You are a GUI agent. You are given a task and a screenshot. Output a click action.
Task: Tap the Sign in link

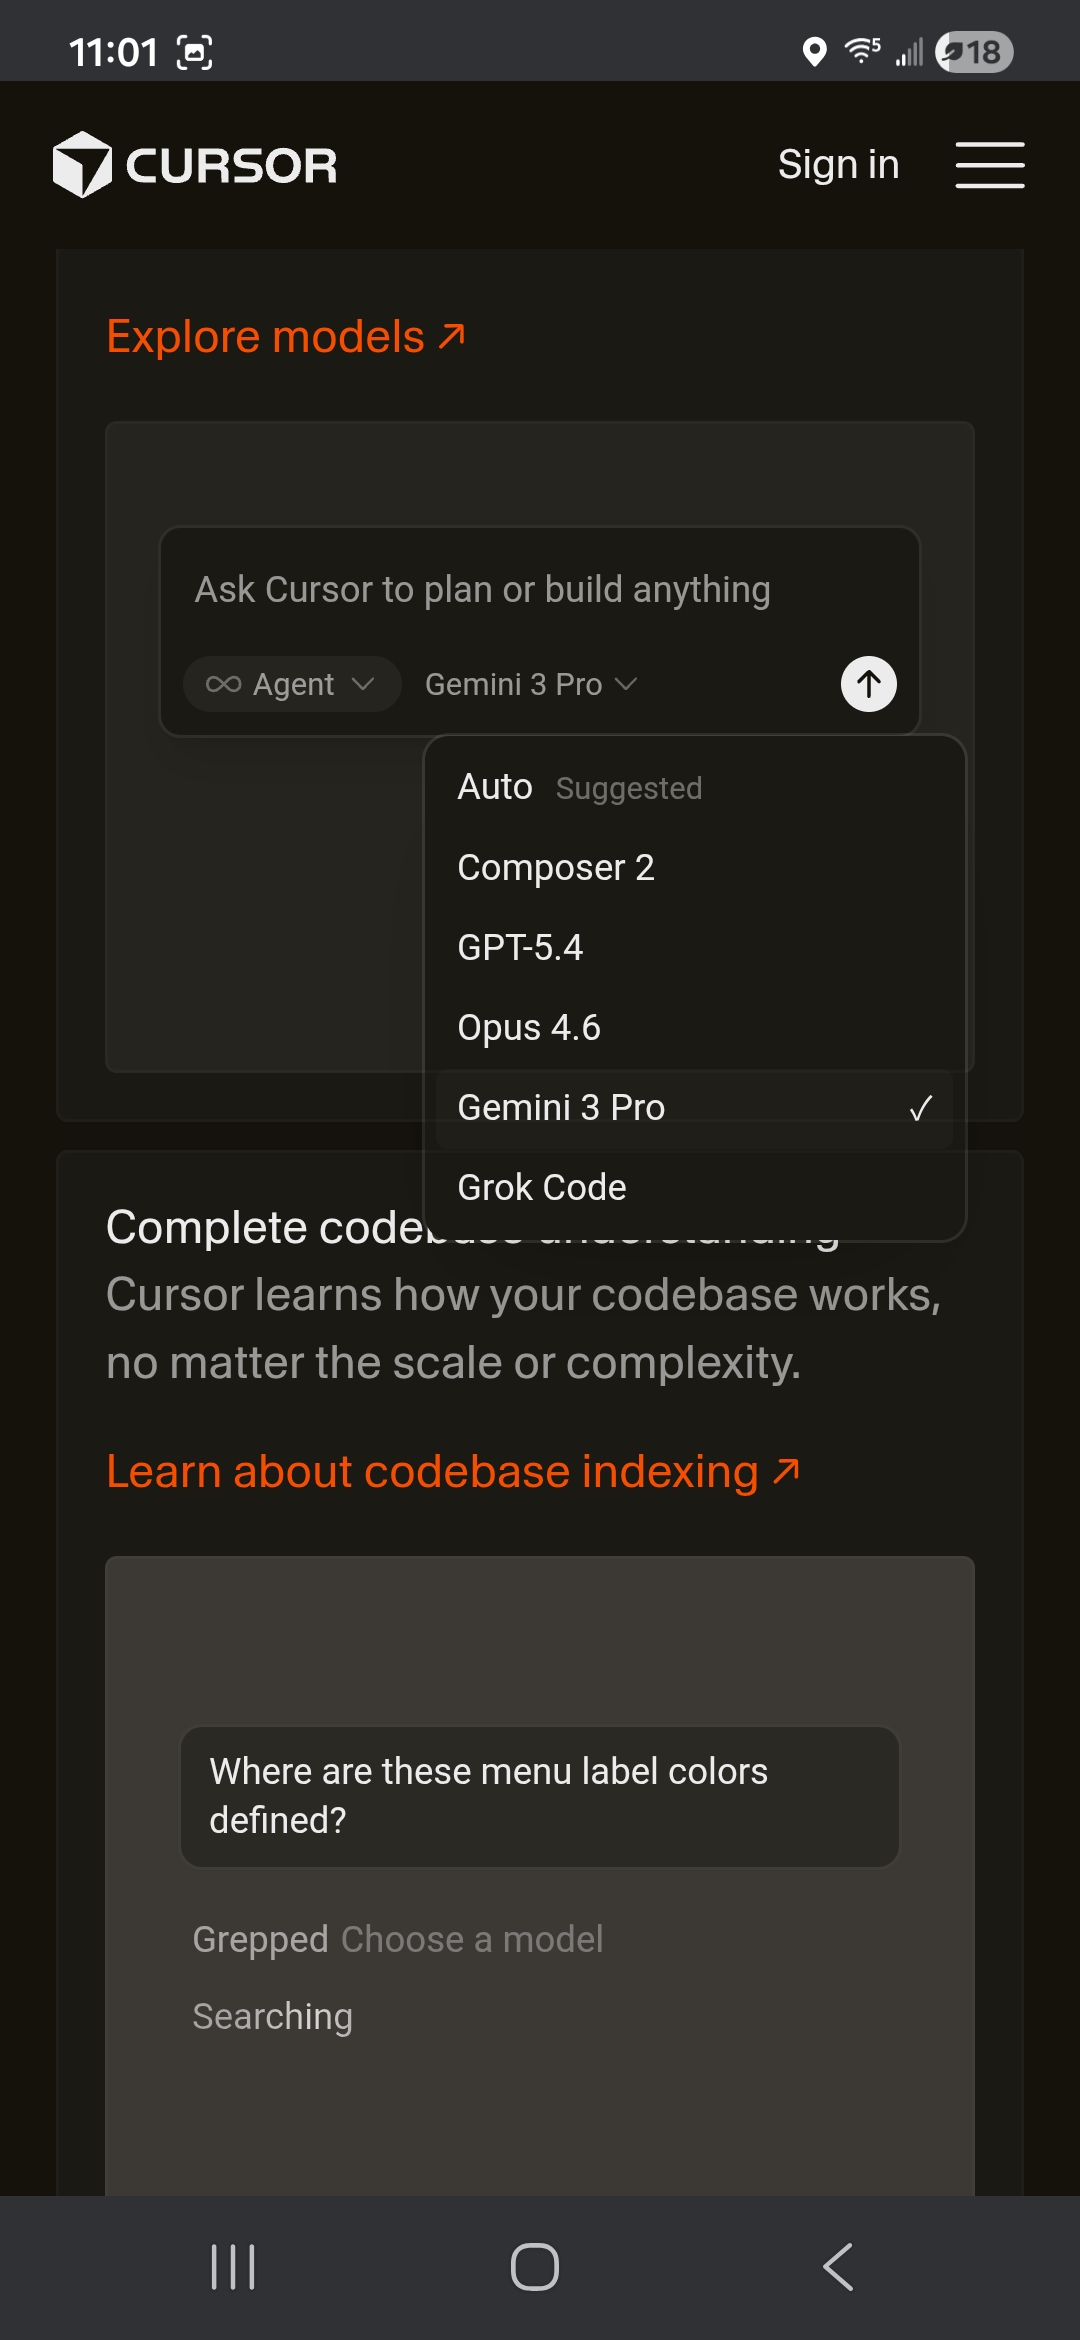(x=838, y=164)
